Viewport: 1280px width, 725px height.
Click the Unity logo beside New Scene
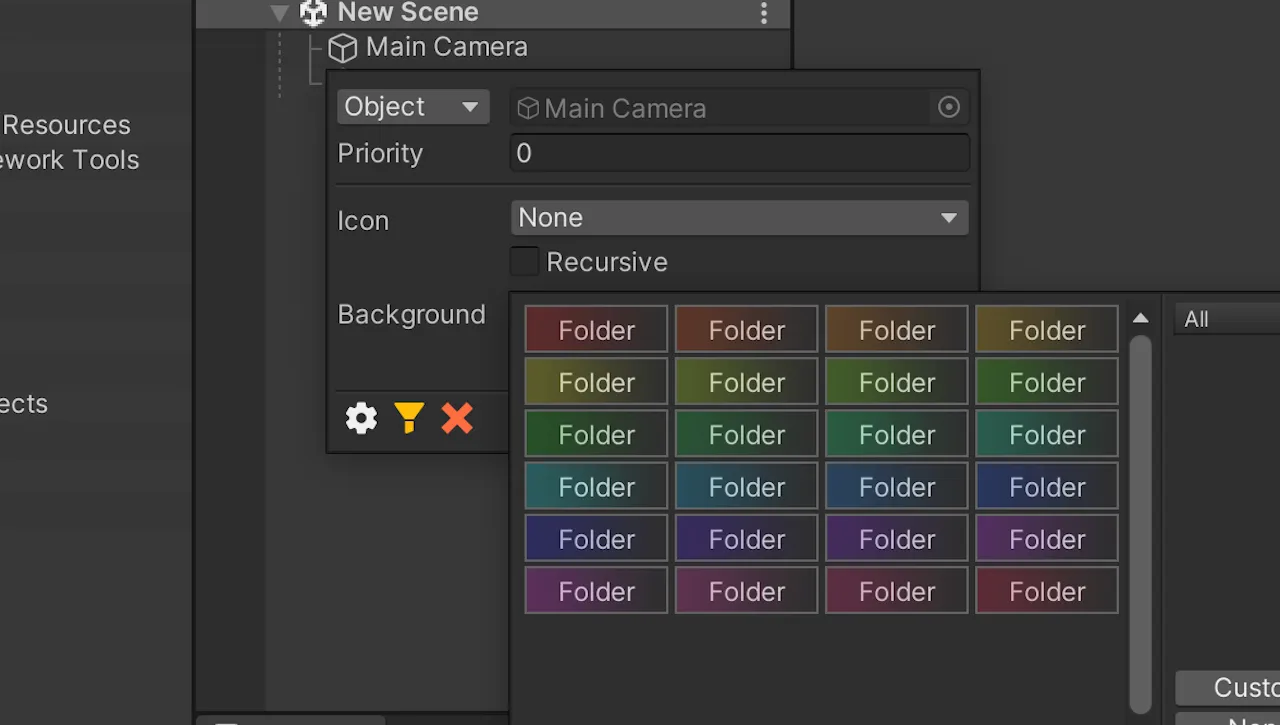coord(313,12)
